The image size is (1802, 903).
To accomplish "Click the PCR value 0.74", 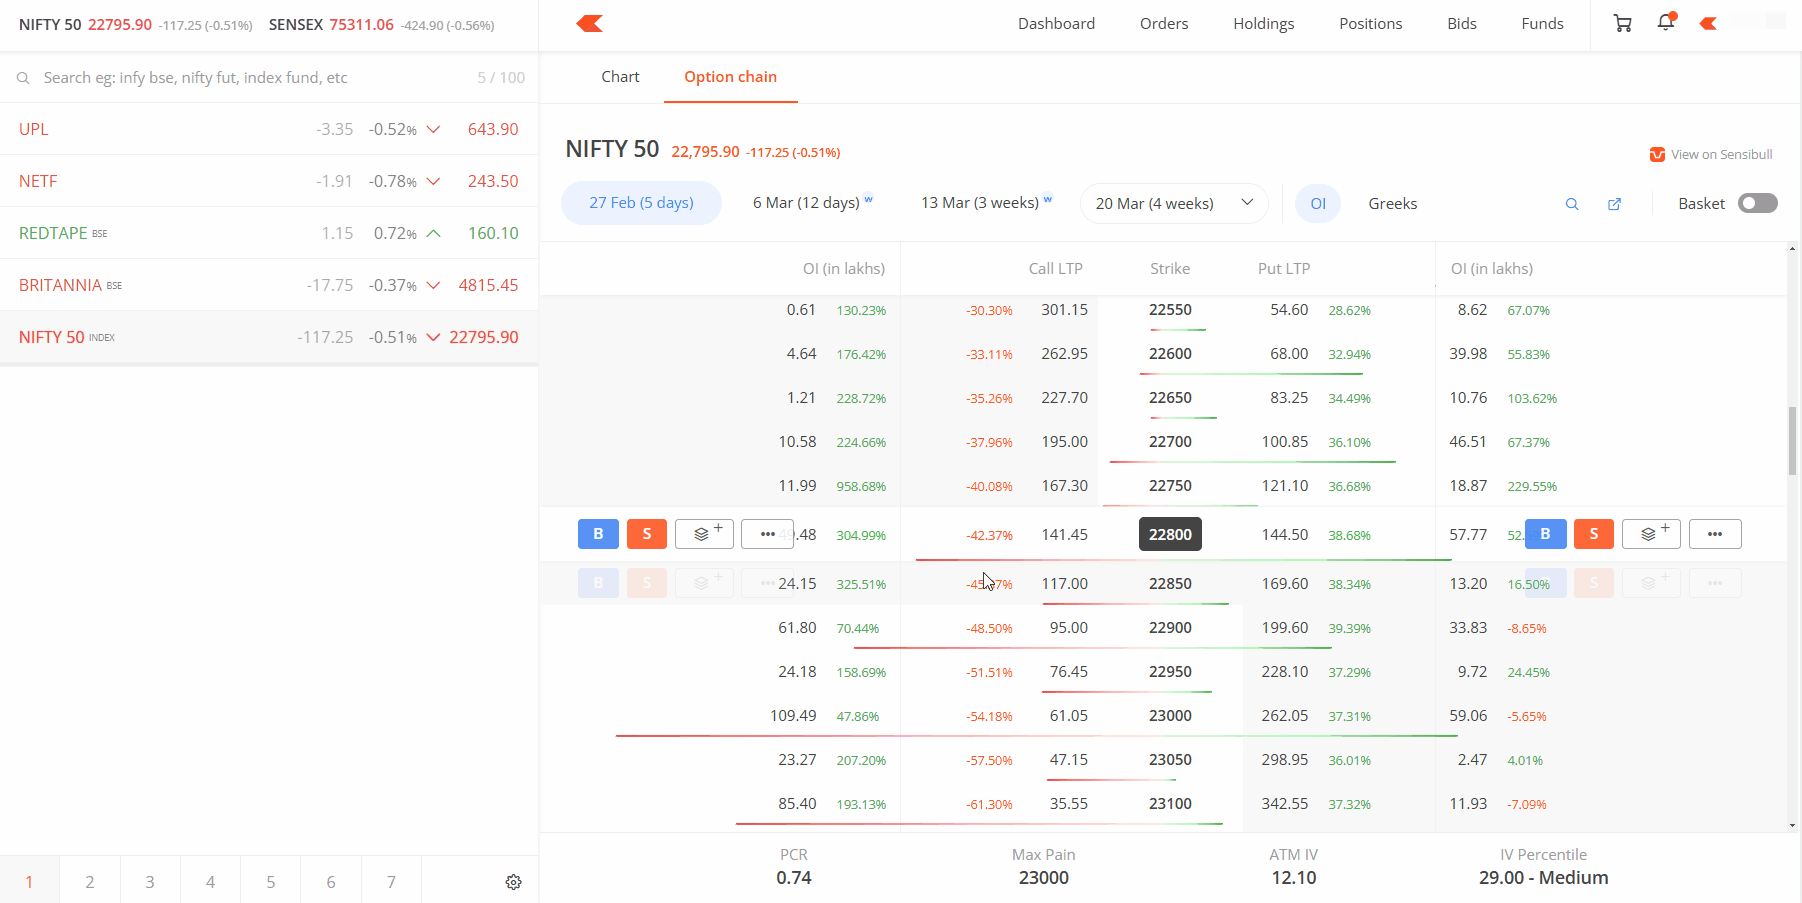I will click(794, 878).
